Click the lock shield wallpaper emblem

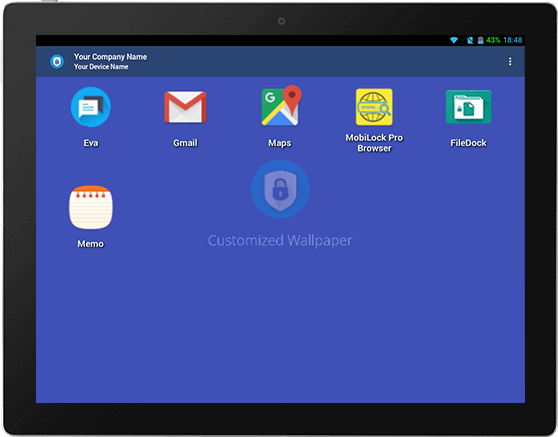280,189
